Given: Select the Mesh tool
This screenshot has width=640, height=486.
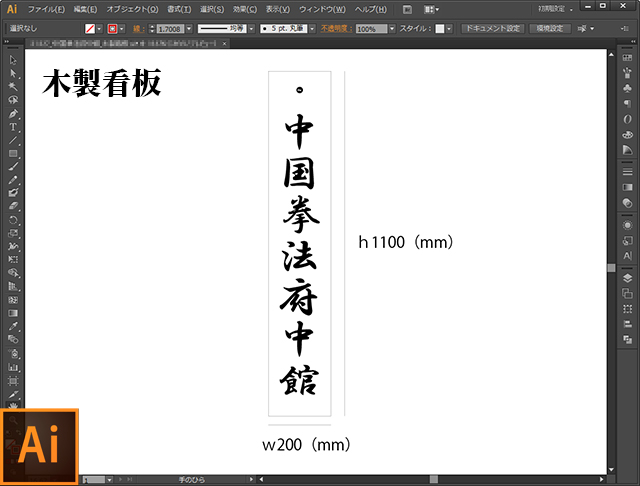Looking at the screenshot, I should click(x=13, y=300).
